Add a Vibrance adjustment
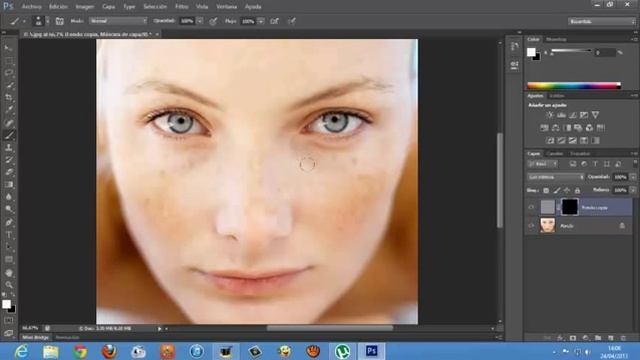The width and height of the screenshot is (640, 360). point(596,115)
